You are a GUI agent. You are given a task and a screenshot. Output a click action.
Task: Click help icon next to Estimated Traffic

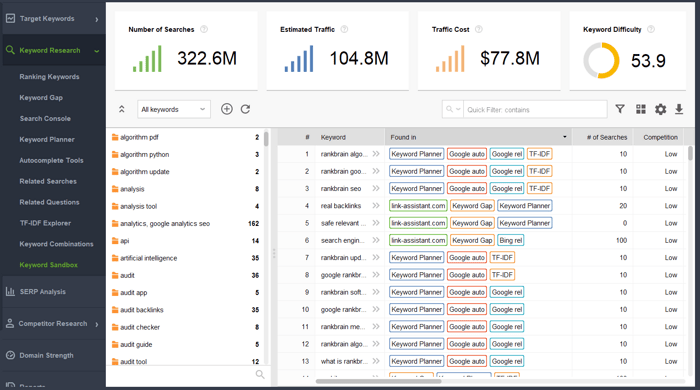point(344,29)
